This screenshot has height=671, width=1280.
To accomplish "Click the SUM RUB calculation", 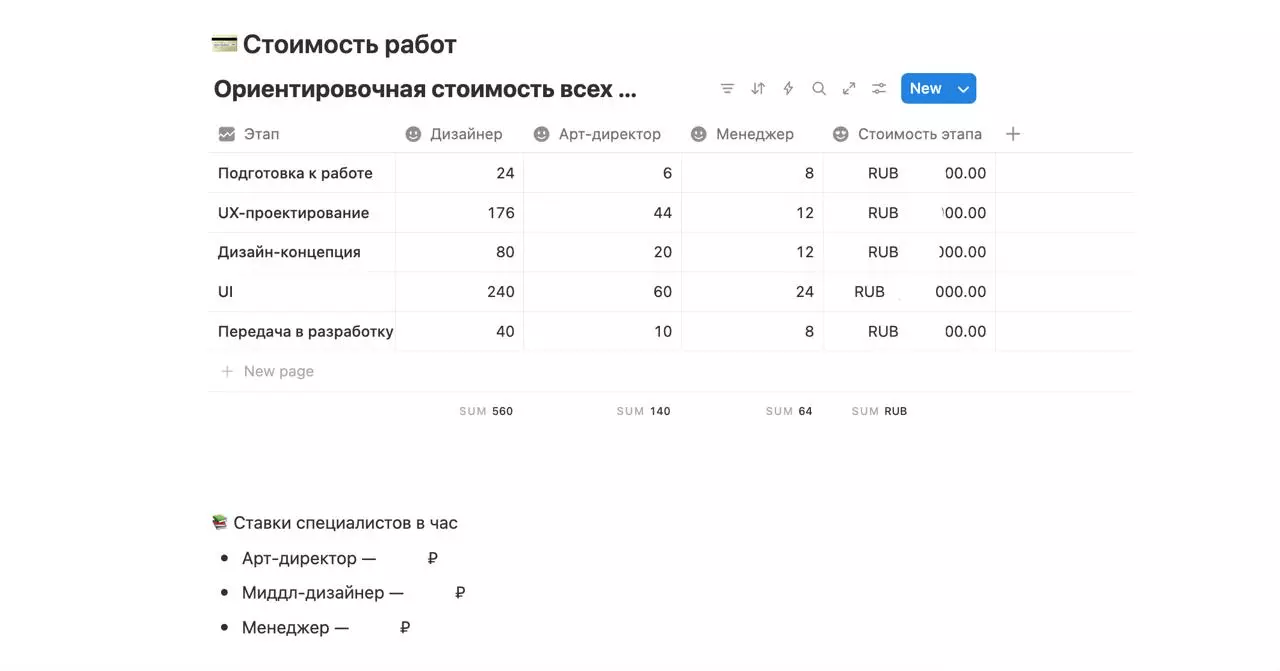I will pyautogui.click(x=879, y=411).
